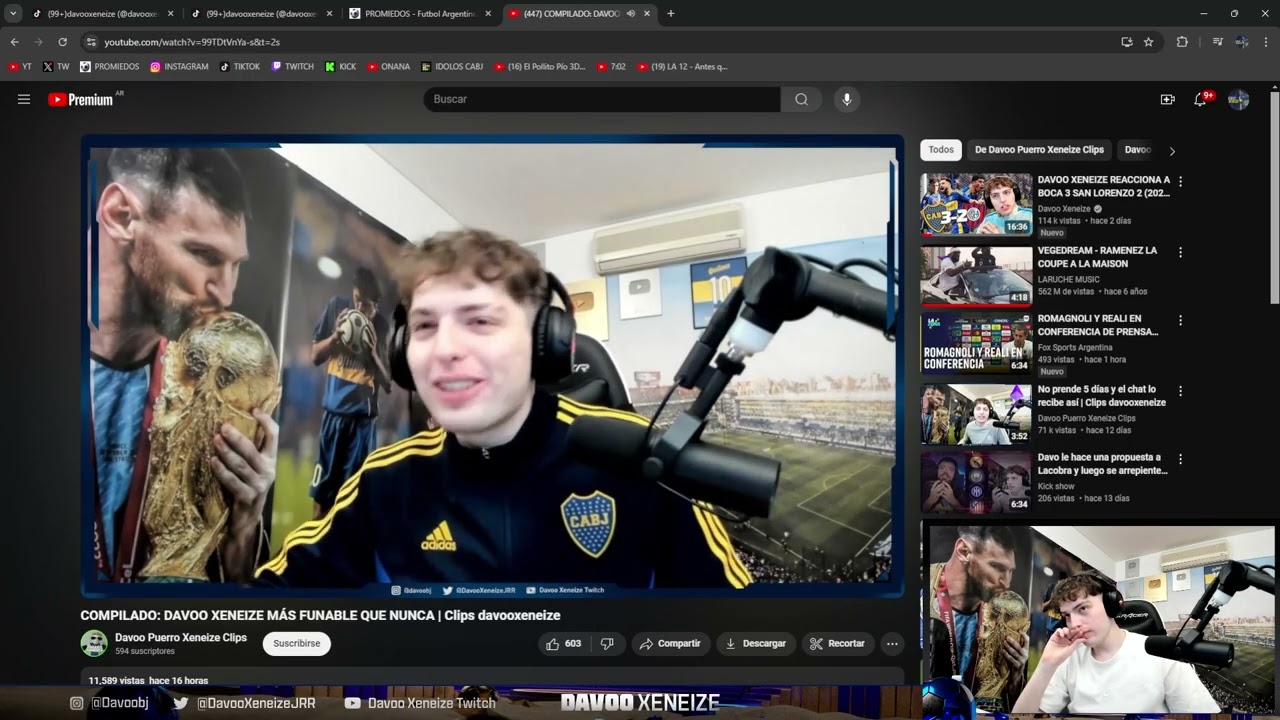Open options for ROMAGNOLI Y REALI video
The width and height of the screenshot is (1280, 720).
1180,321
